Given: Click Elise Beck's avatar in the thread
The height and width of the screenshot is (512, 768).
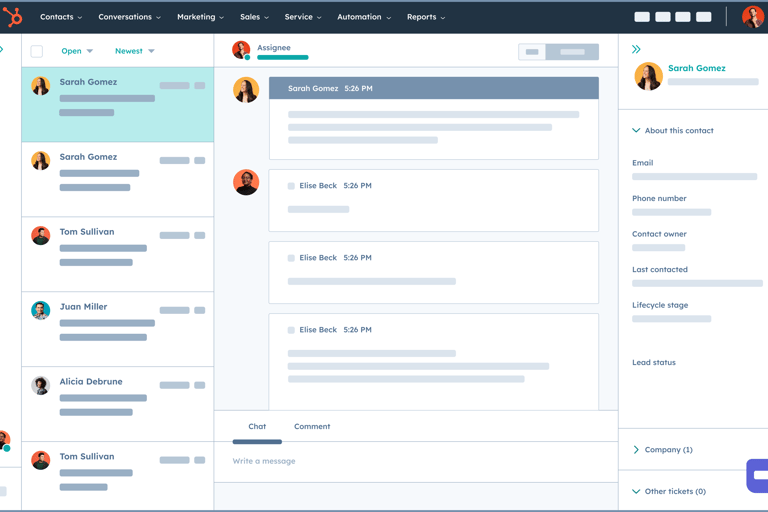Looking at the screenshot, I should pyautogui.click(x=246, y=182).
